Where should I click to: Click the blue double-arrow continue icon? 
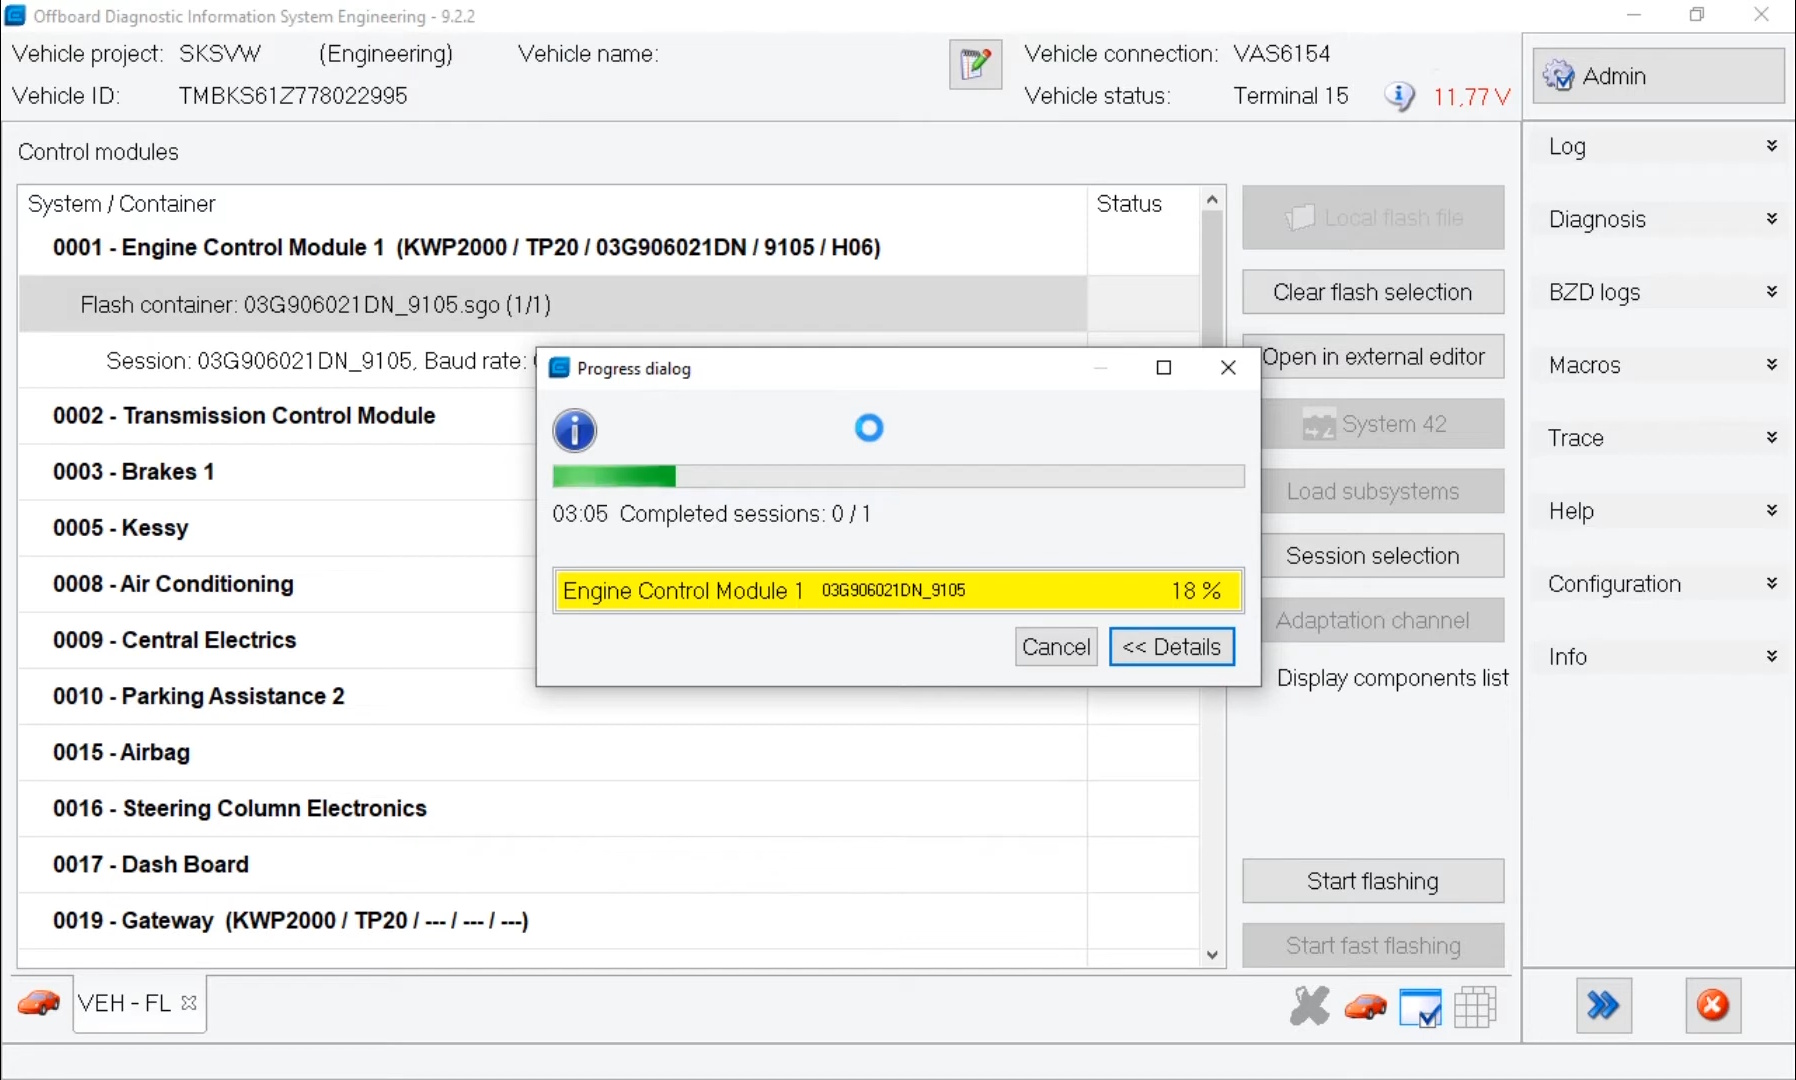coord(1603,1006)
